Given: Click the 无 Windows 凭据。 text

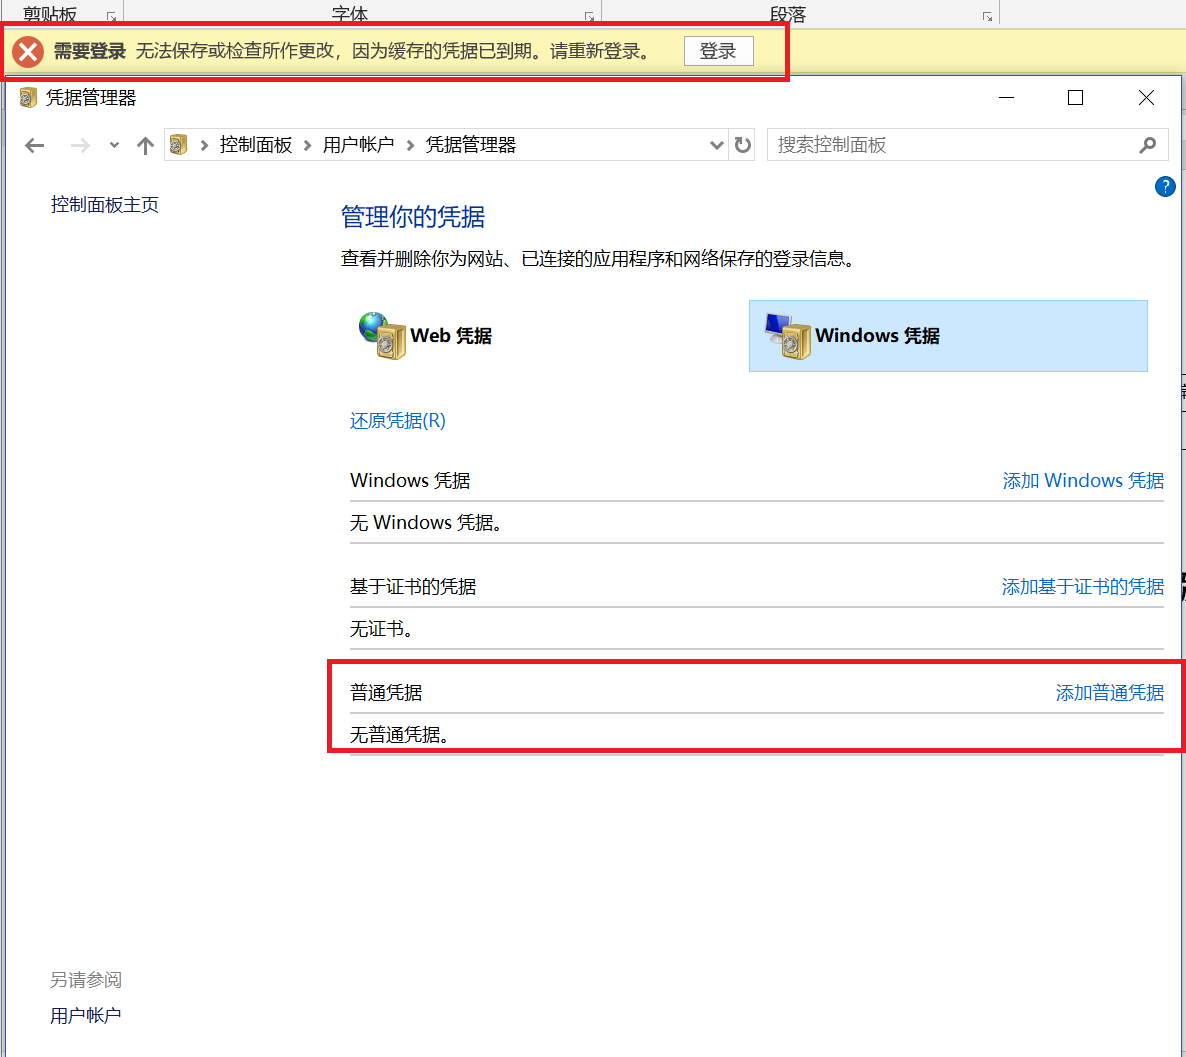Looking at the screenshot, I should point(426,523).
